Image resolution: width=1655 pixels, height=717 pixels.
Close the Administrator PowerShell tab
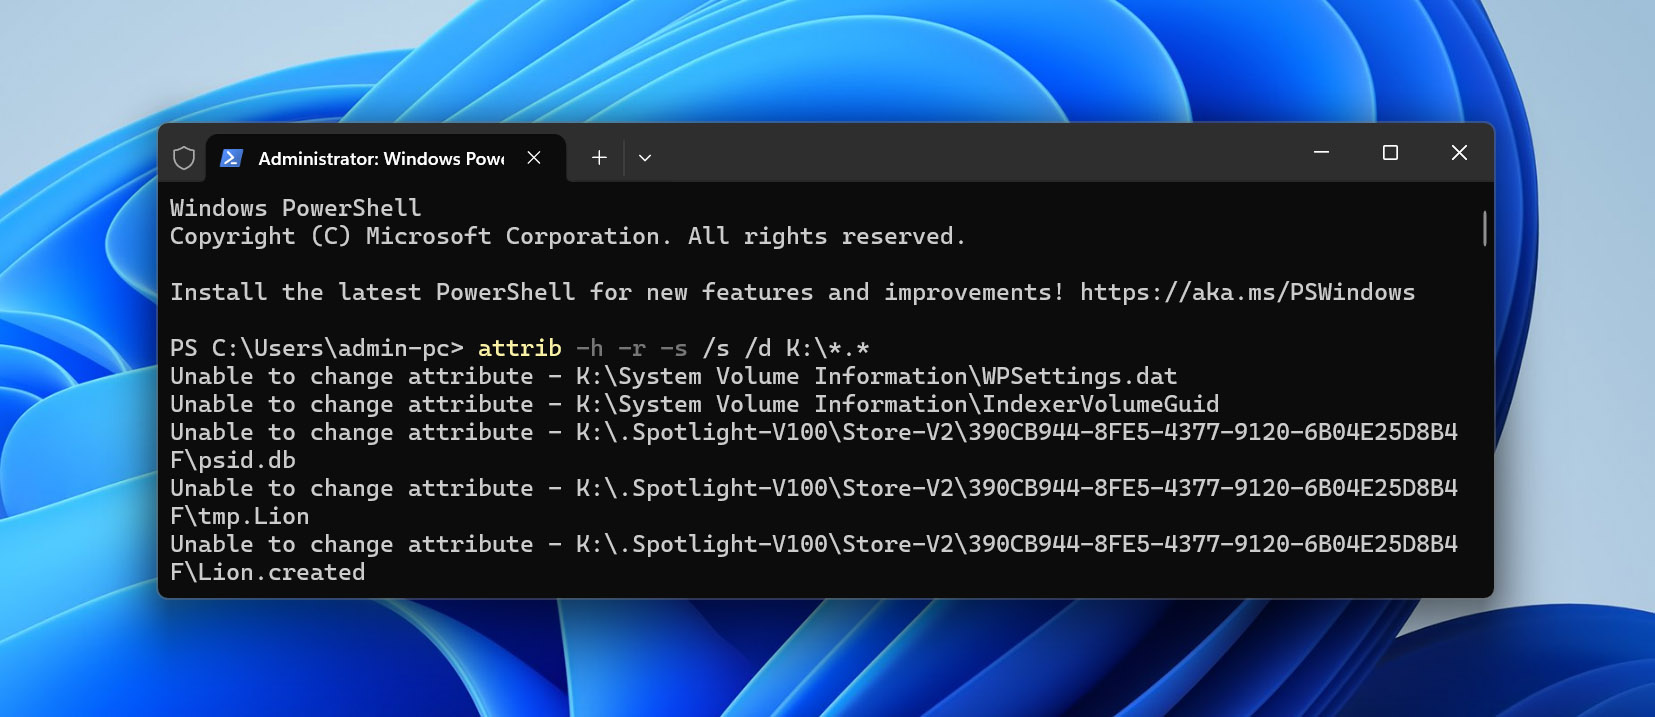pos(534,158)
